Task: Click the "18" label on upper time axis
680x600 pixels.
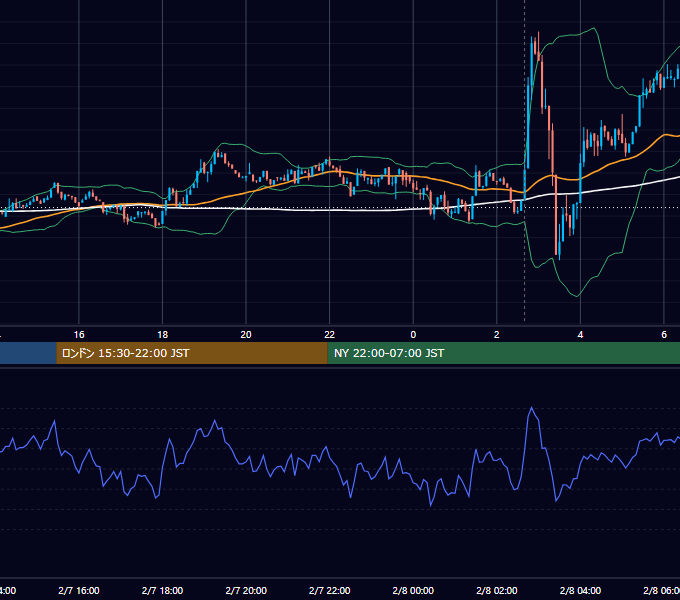Action: pyautogui.click(x=162, y=335)
